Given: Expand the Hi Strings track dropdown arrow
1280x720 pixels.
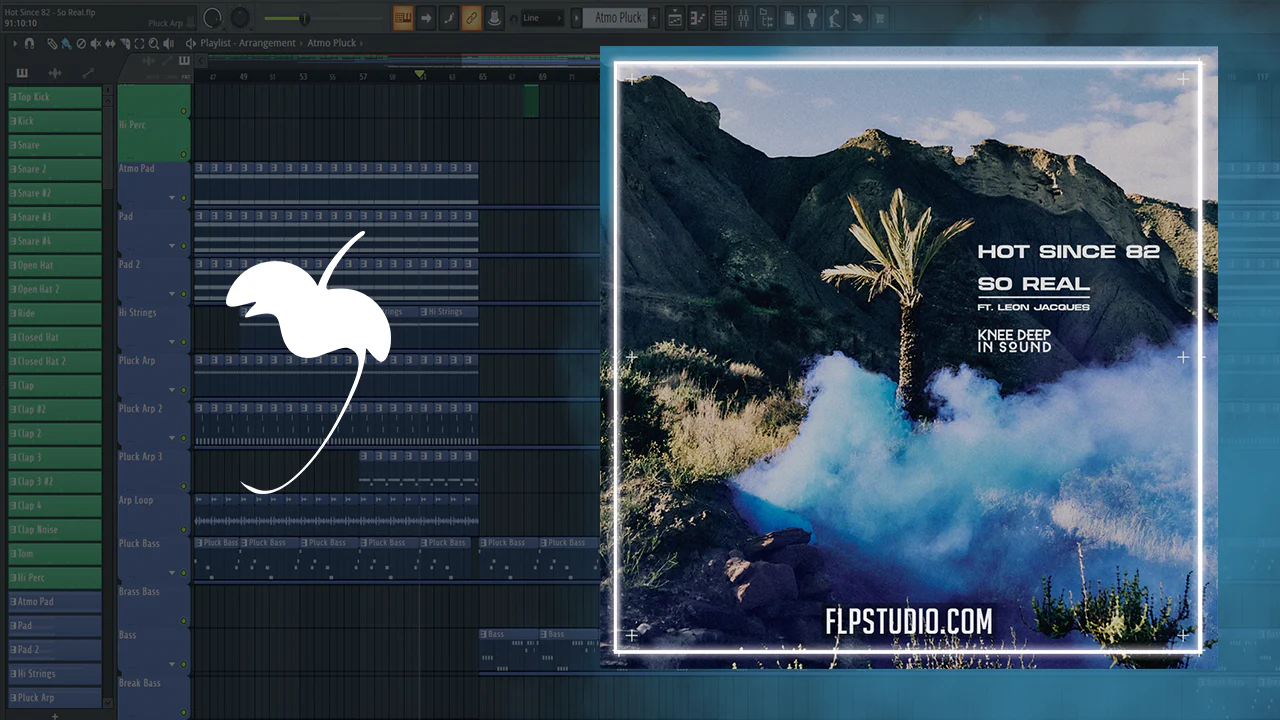Looking at the screenshot, I should click(x=172, y=342).
